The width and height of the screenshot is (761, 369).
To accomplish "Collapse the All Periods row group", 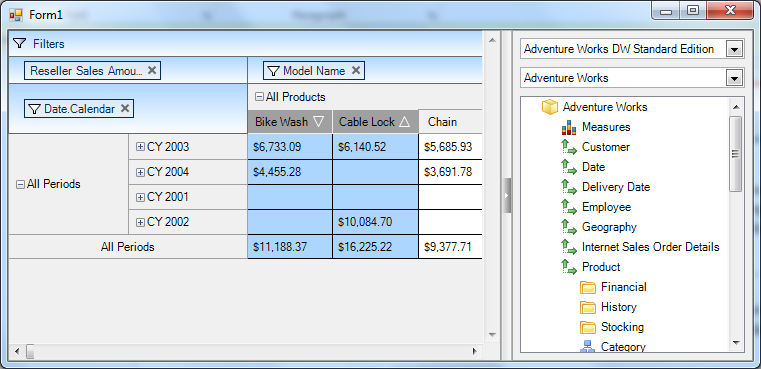I will 20,184.
